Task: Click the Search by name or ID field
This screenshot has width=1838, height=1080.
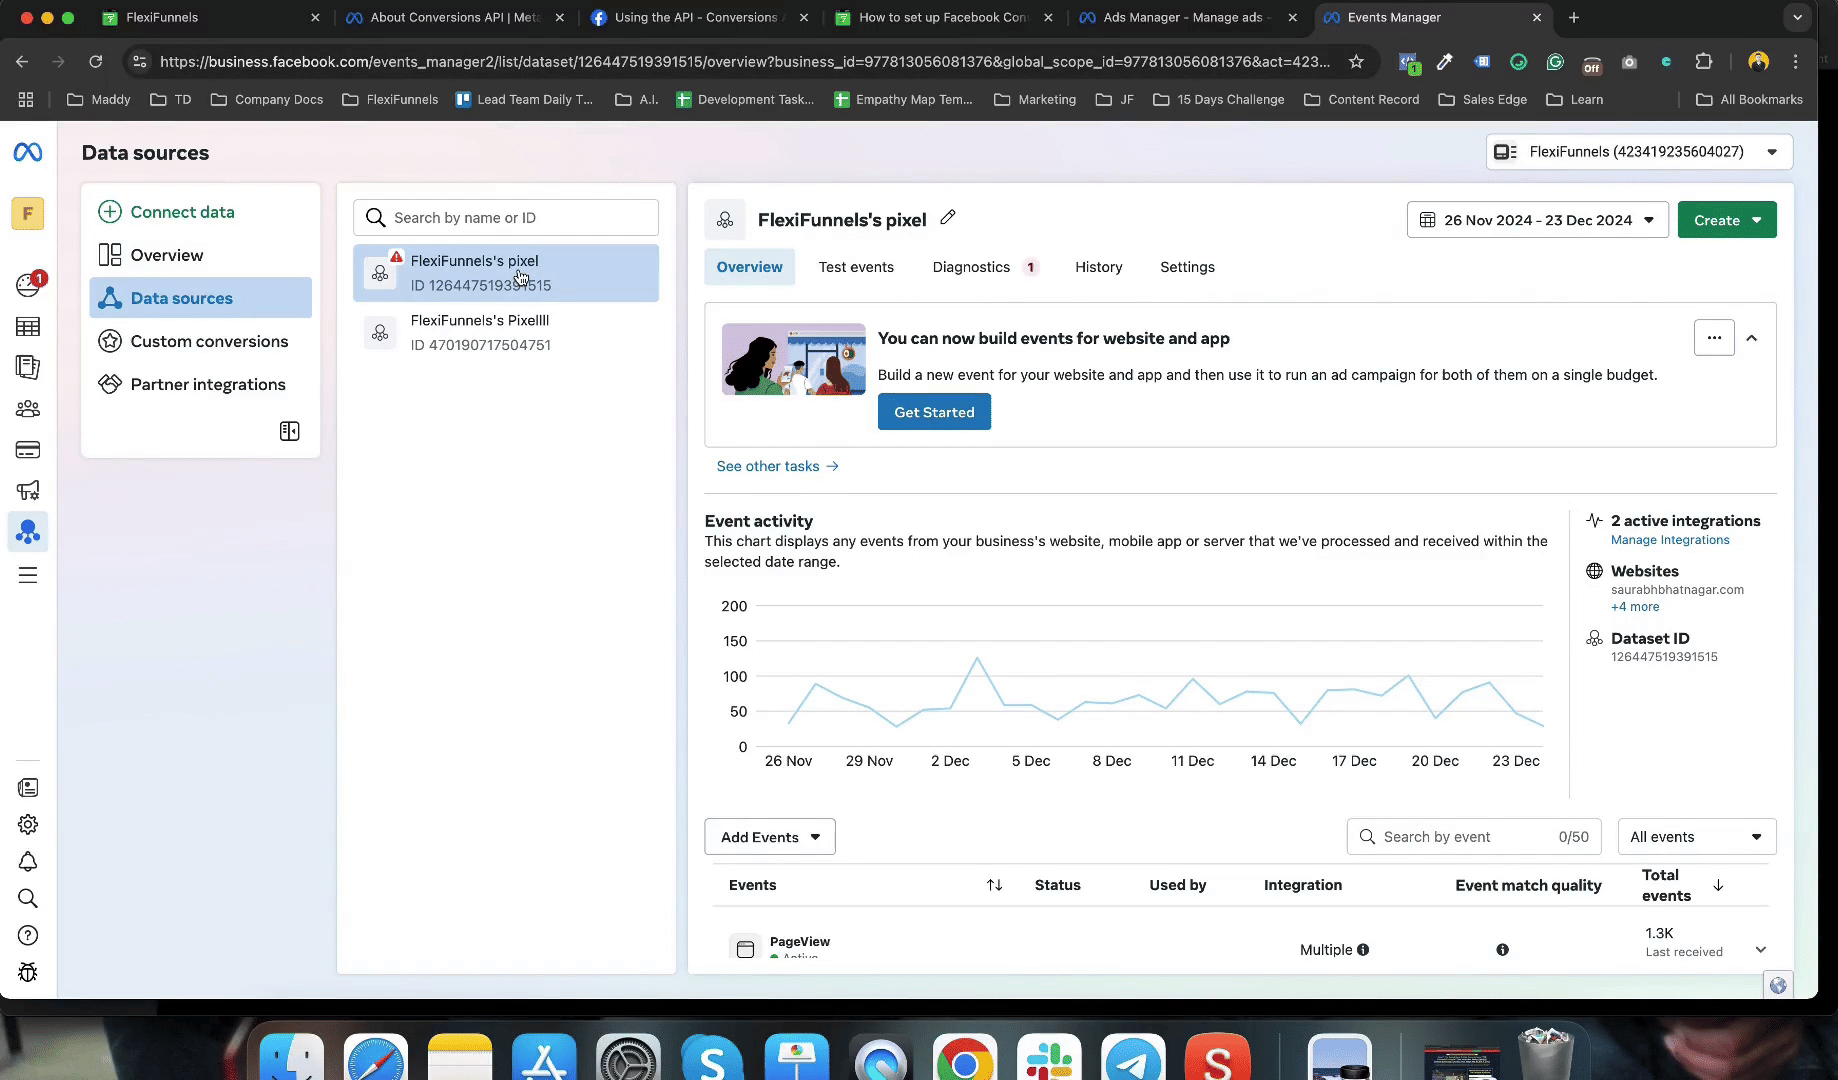Action: 506,218
